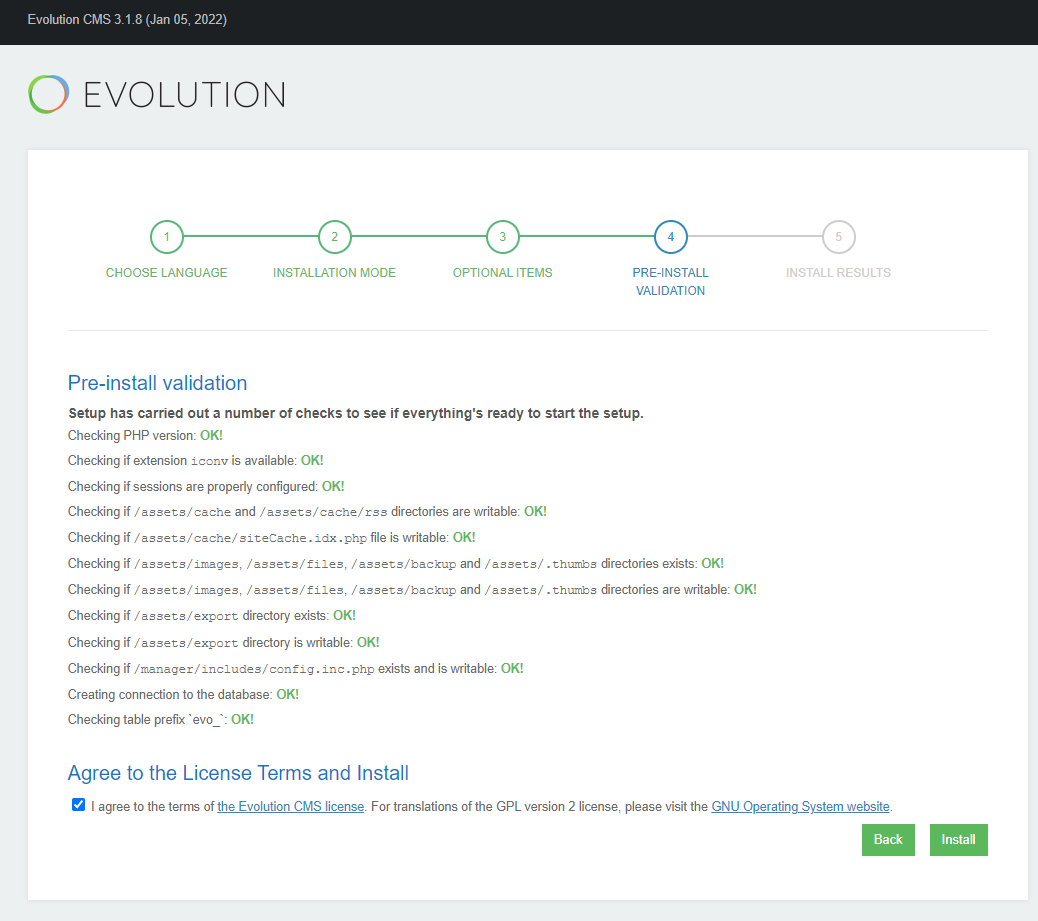Open the OPTIONAL ITEMS step label
1038x921 pixels.
(502, 272)
